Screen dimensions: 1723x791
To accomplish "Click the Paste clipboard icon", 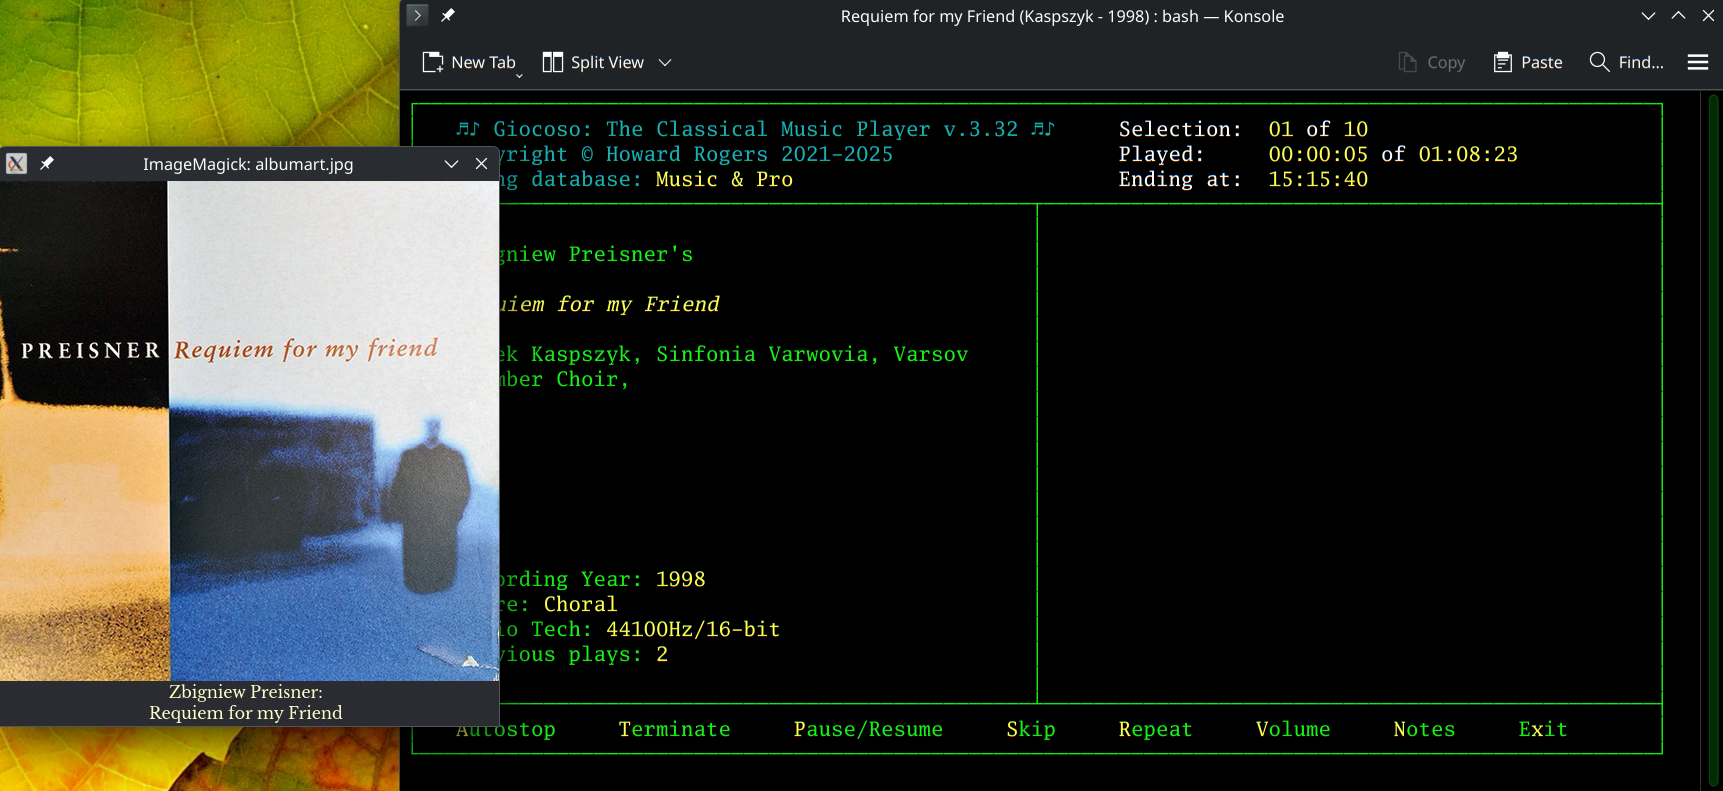I will pos(1502,62).
